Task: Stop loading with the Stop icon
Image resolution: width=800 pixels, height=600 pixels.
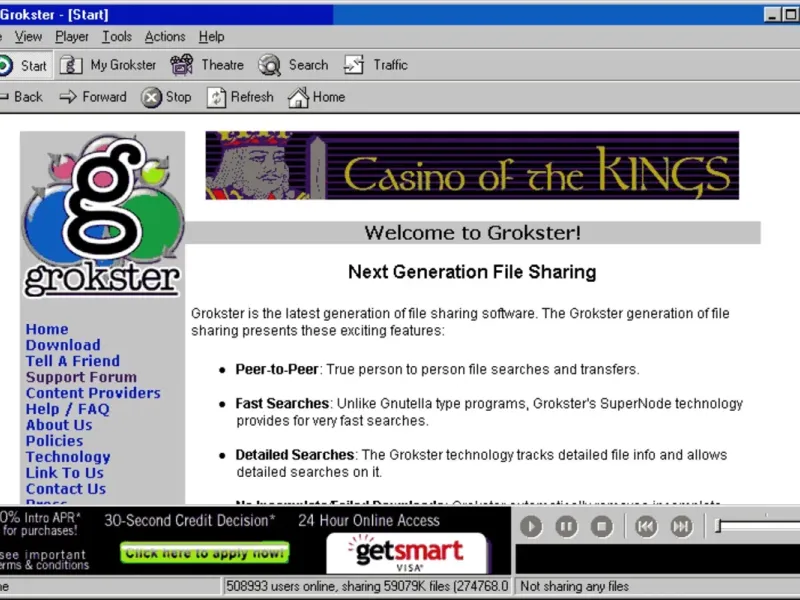Action: click(x=151, y=97)
